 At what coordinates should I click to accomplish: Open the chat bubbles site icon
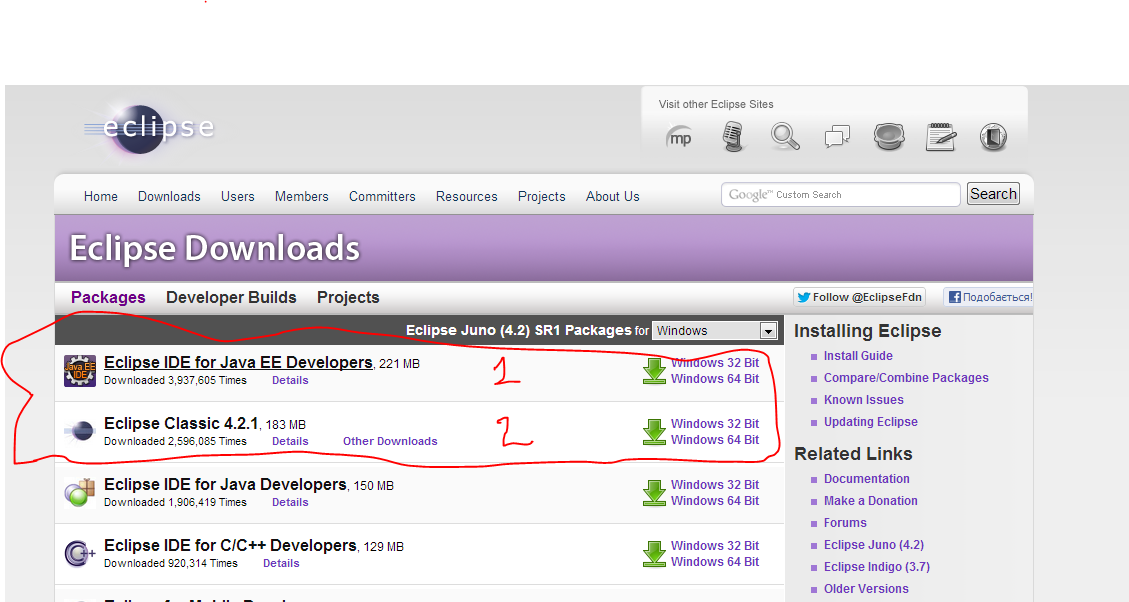coord(837,136)
